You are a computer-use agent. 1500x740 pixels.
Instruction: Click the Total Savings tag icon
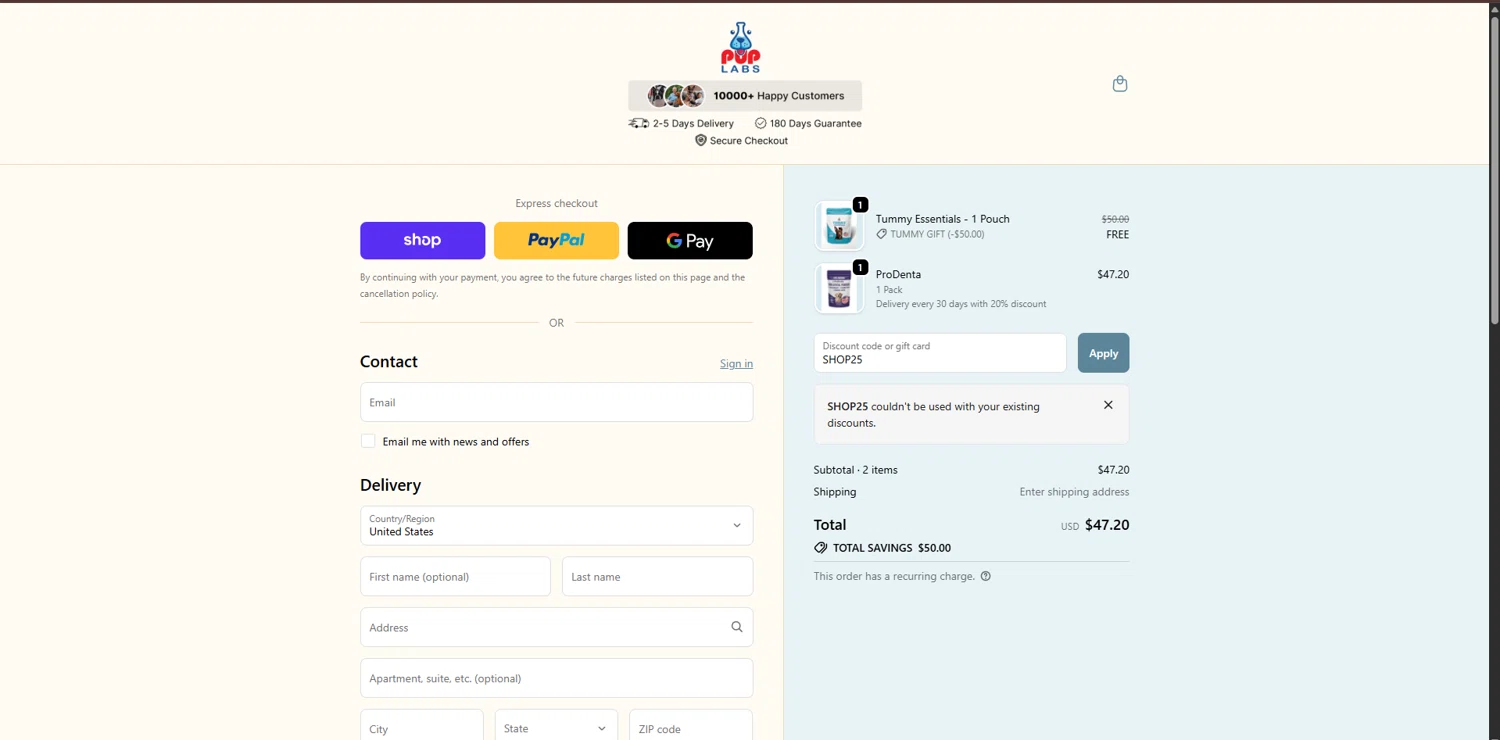pyautogui.click(x=821, y=548)
